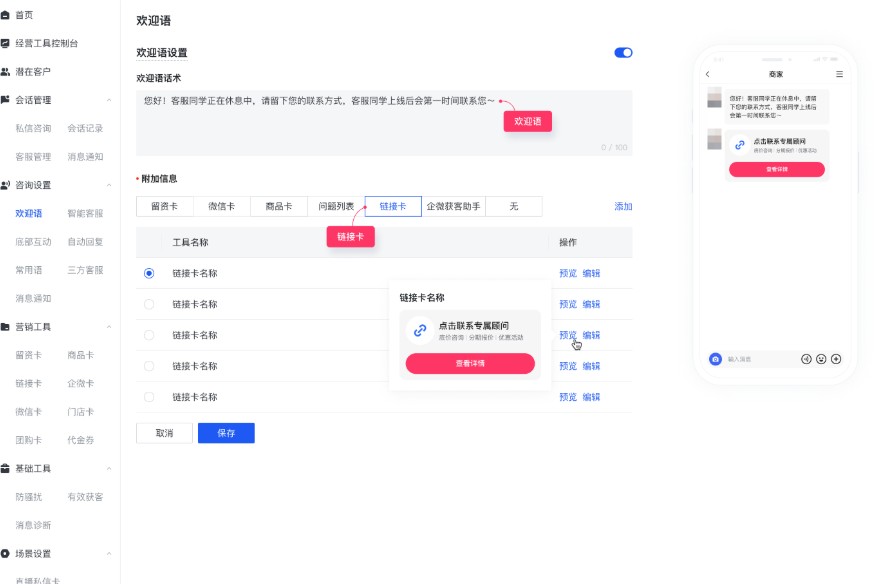Click the blue camera icon in the phone preview

(715, 359)
